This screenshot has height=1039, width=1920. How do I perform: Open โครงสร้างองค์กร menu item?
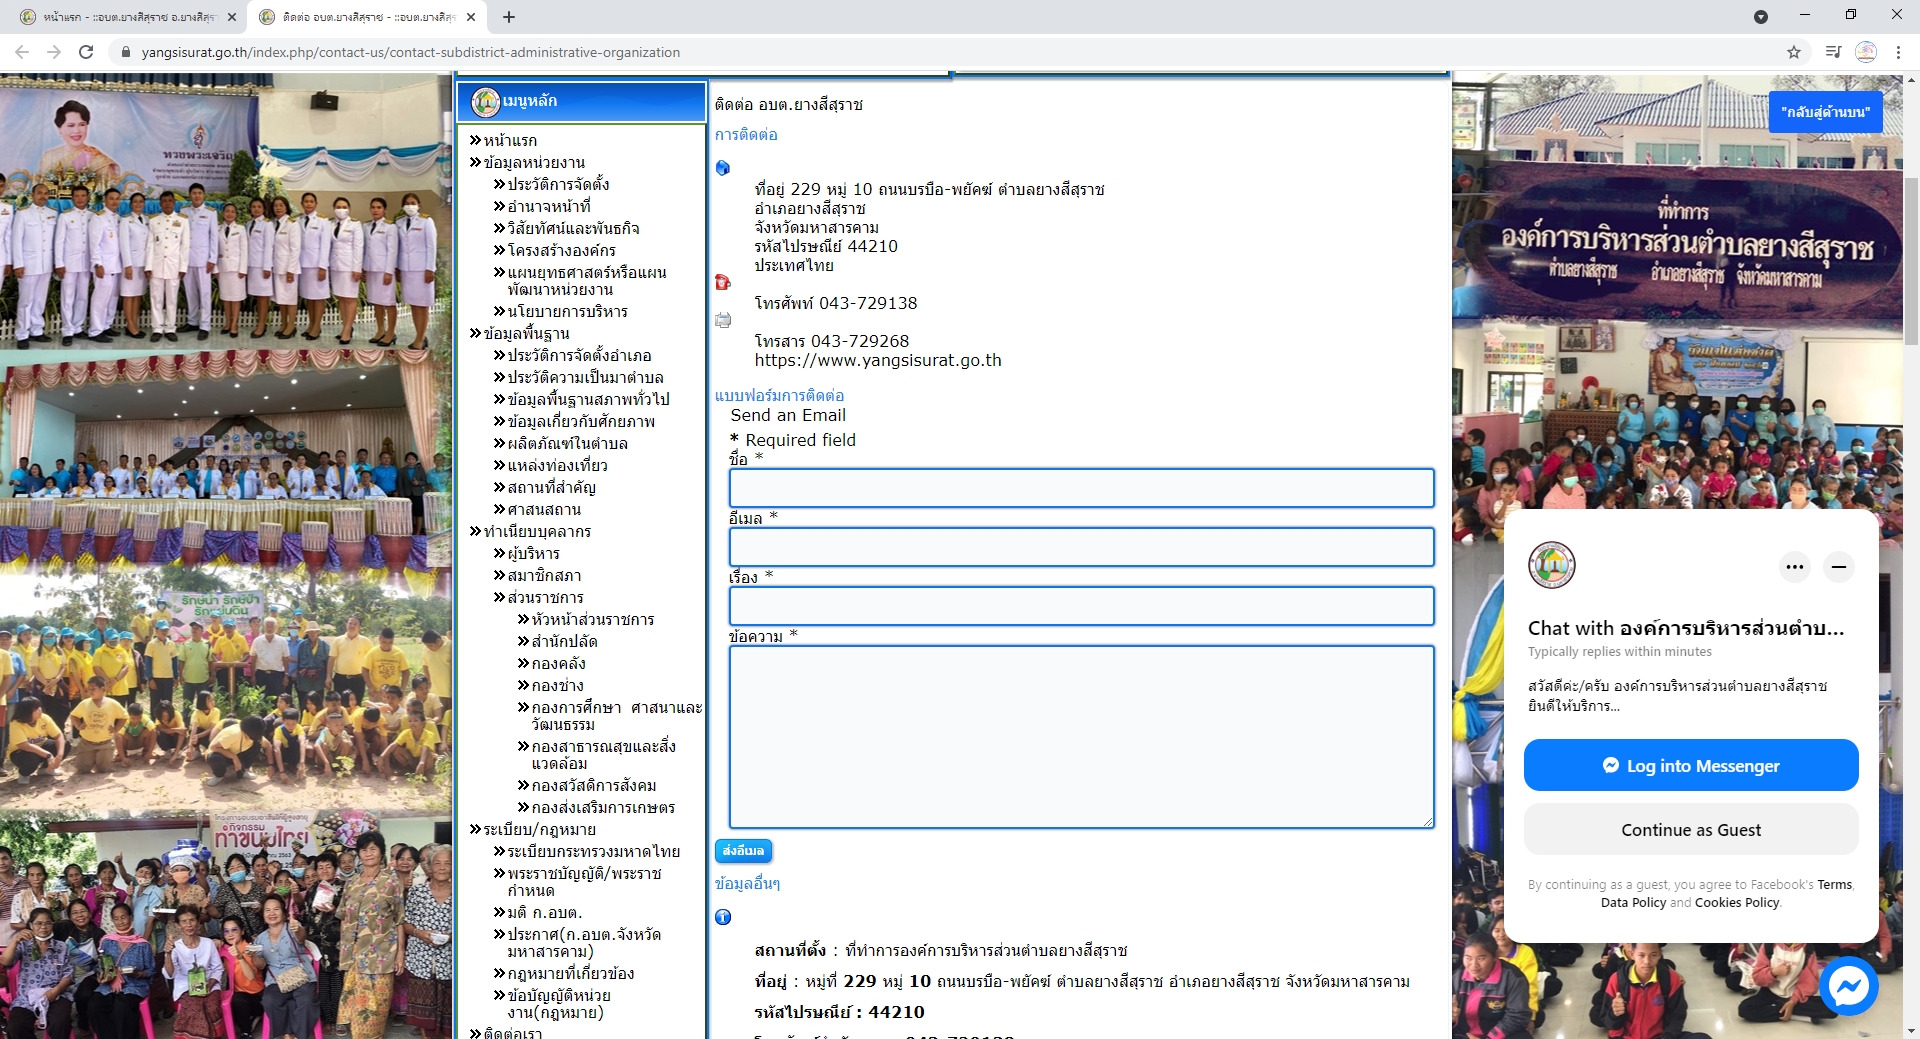pos(561,250)
